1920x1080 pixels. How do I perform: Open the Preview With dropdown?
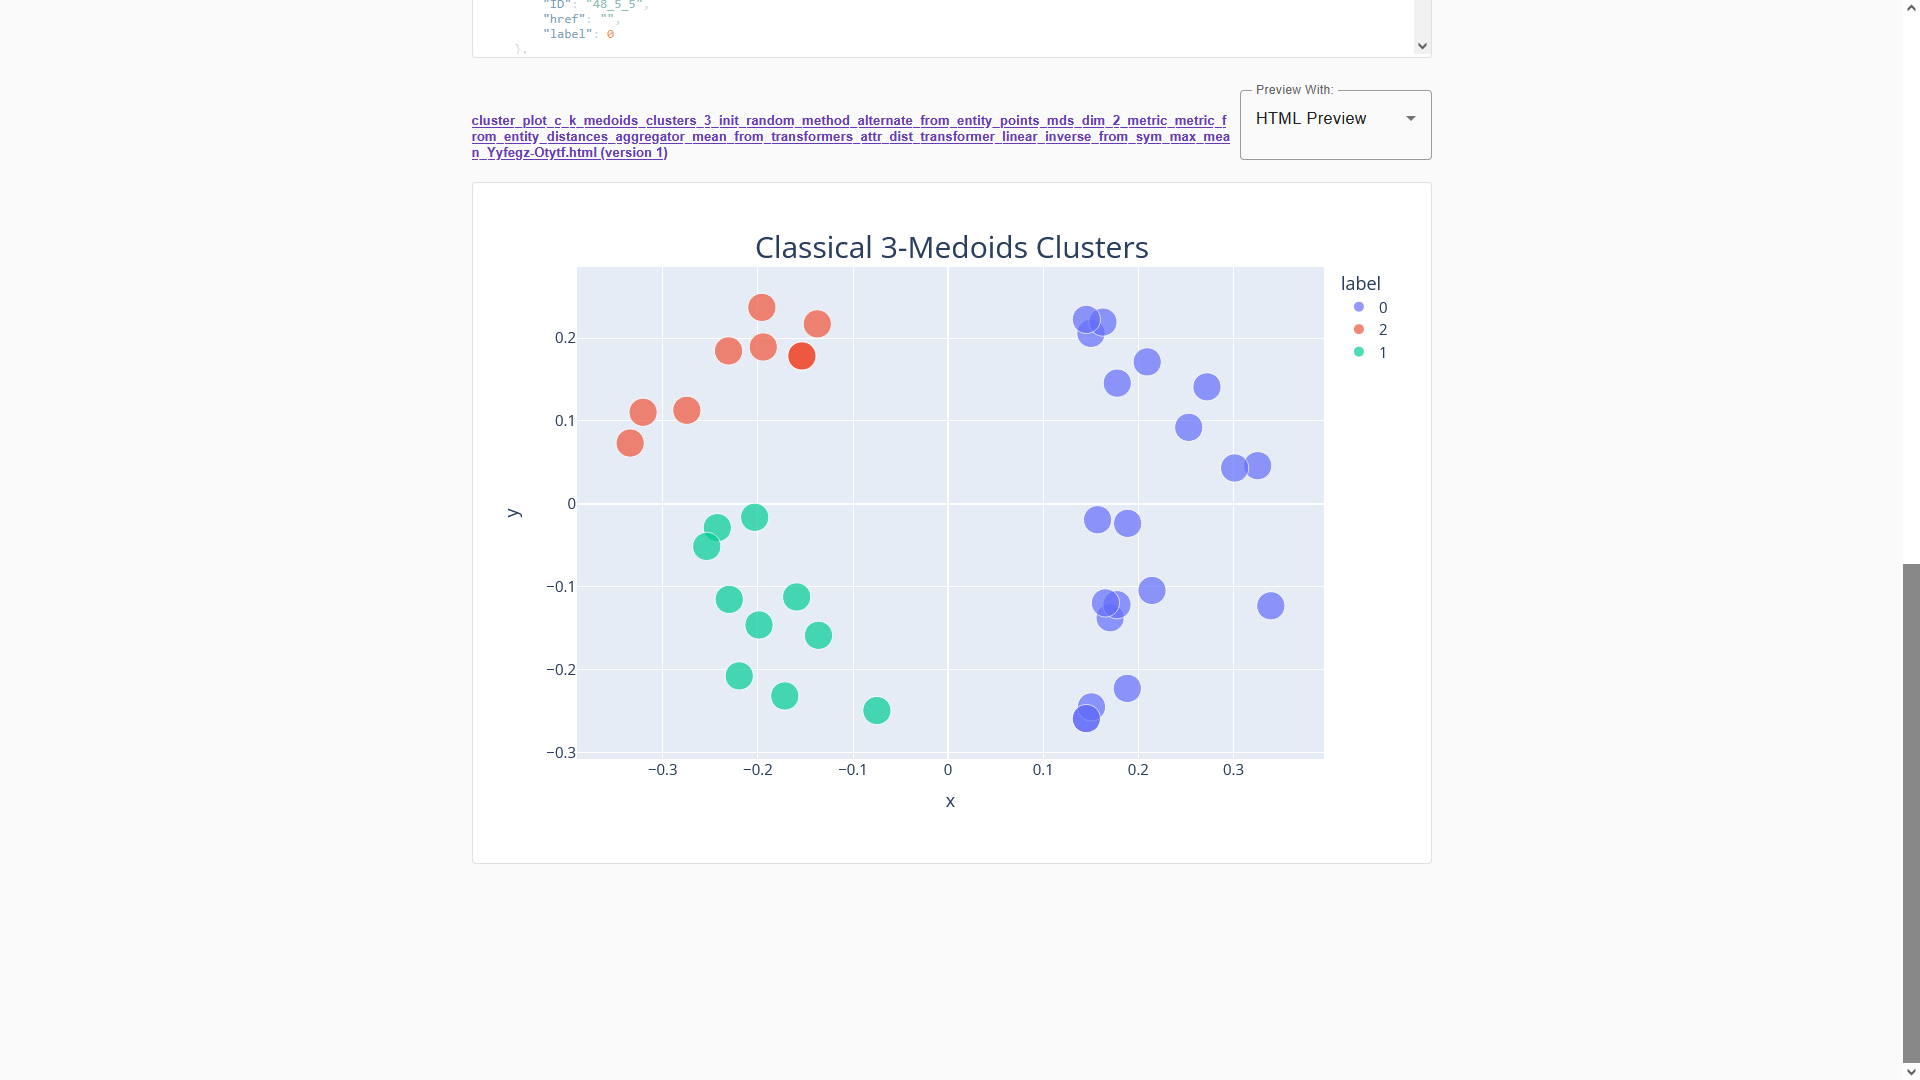click(x=1335, y=124)
